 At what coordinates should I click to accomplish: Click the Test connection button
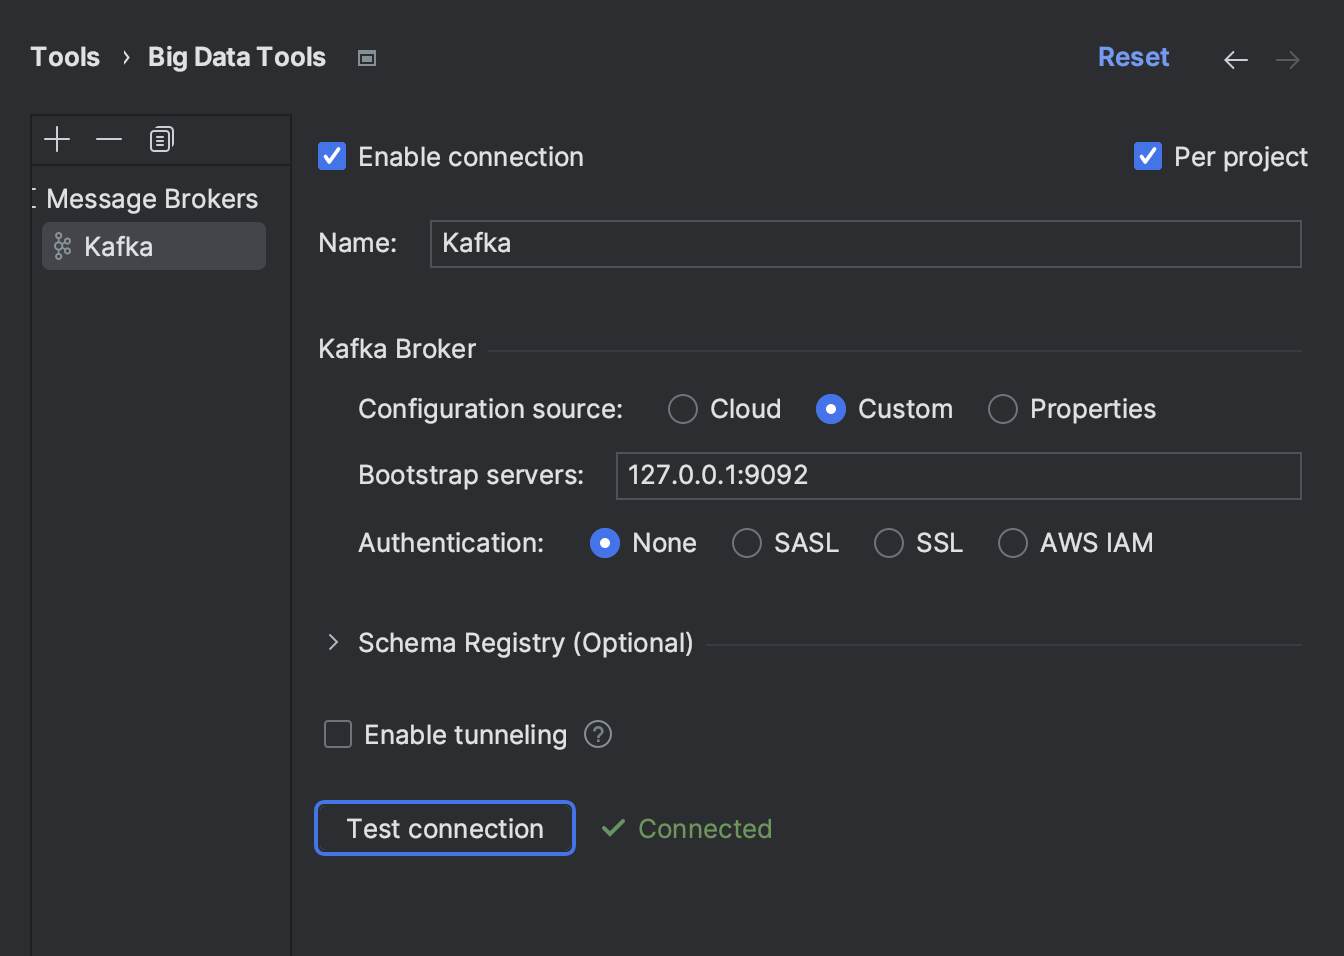click(x=445, y=828)
